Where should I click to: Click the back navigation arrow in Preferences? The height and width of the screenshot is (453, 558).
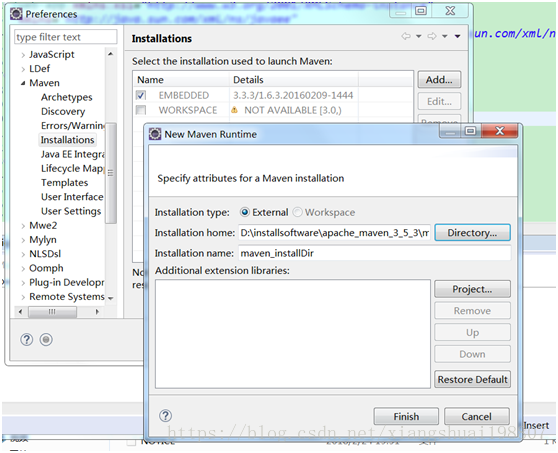(406, 36)
